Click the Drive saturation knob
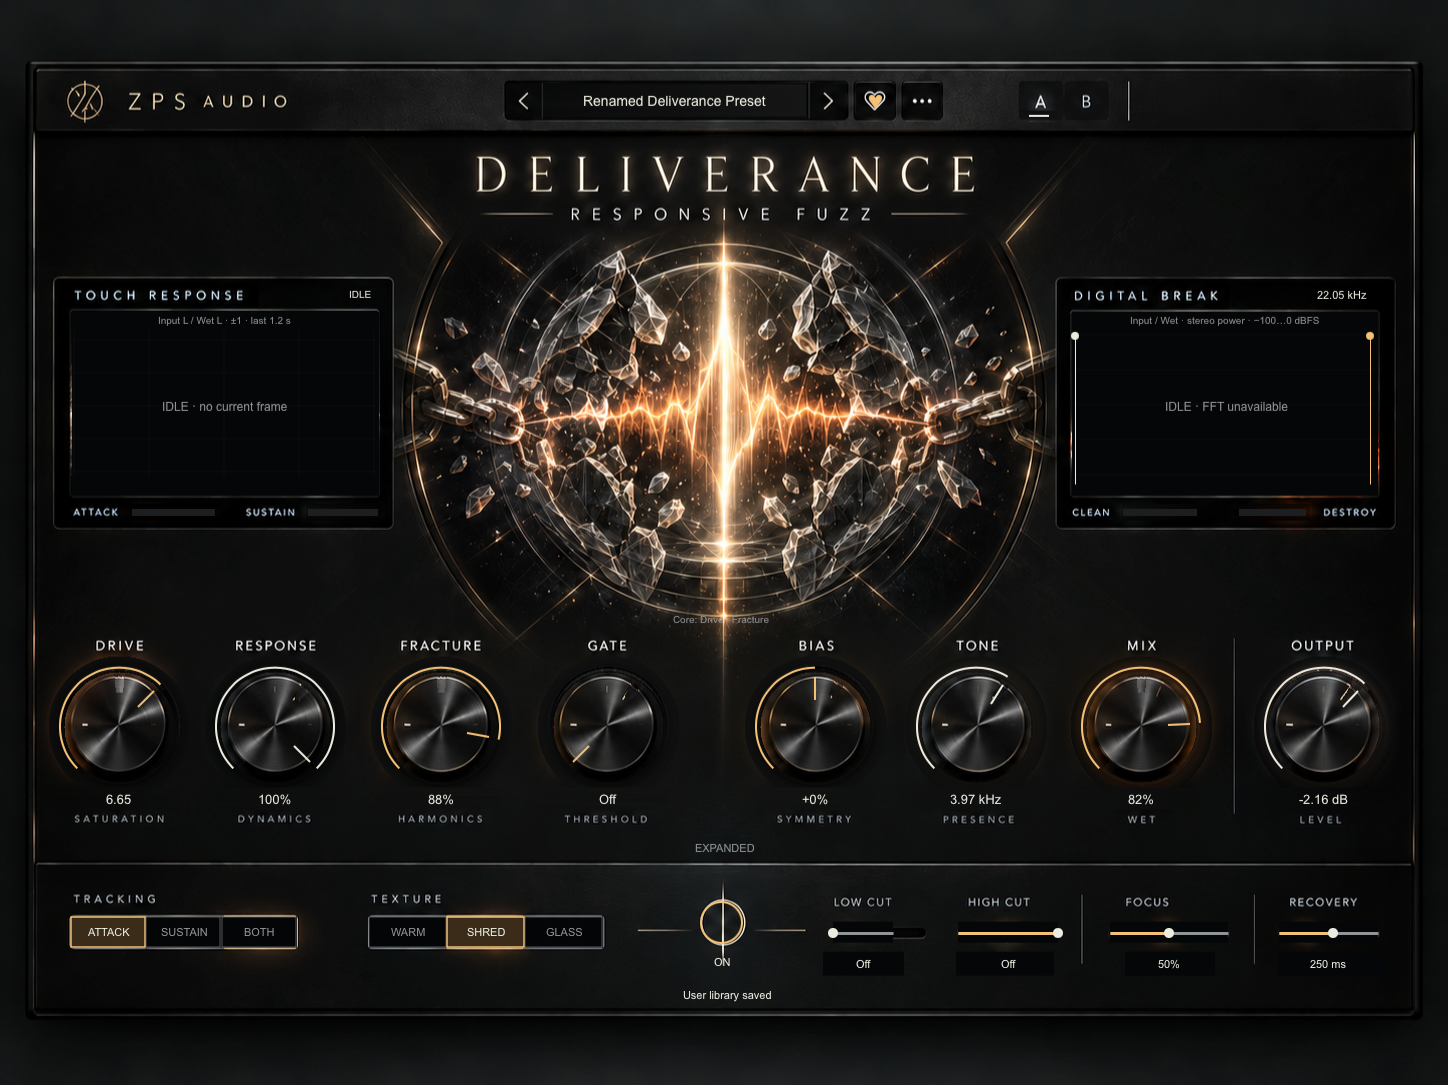Screen dimensions: 1448x1085 (x=119, y=724)
